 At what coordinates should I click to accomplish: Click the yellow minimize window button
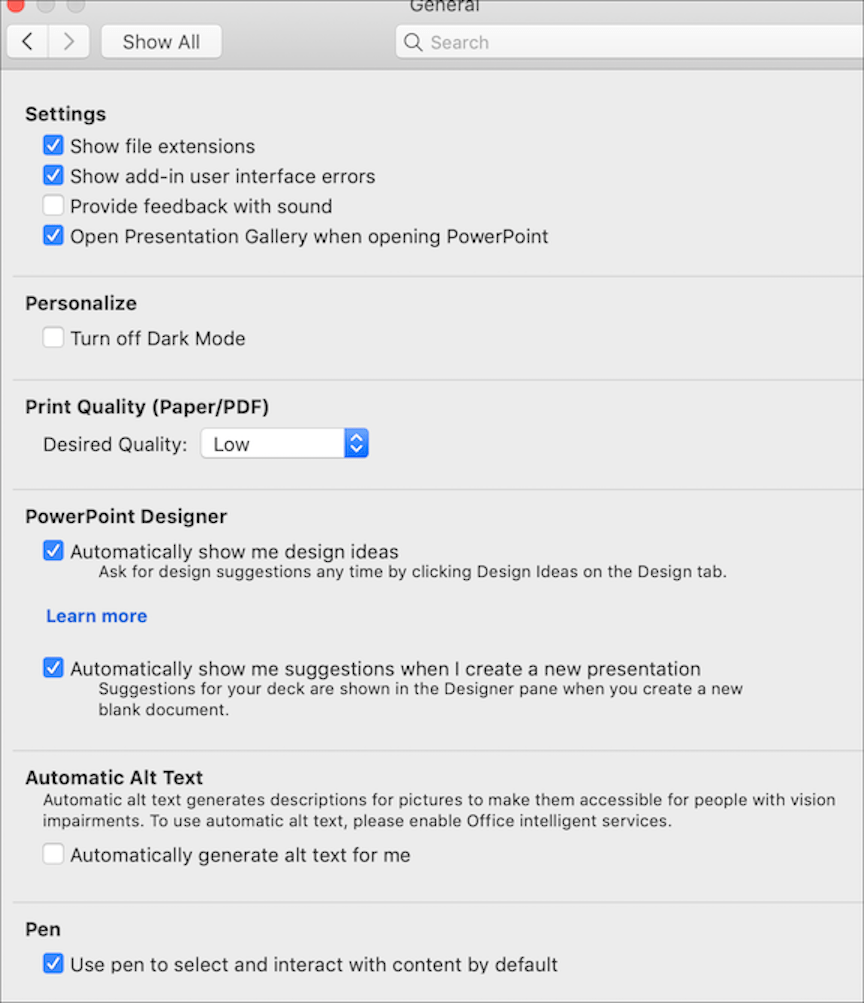[43, 7]
